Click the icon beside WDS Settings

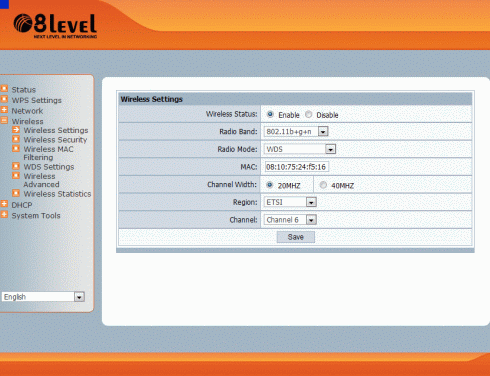[16, 166]
